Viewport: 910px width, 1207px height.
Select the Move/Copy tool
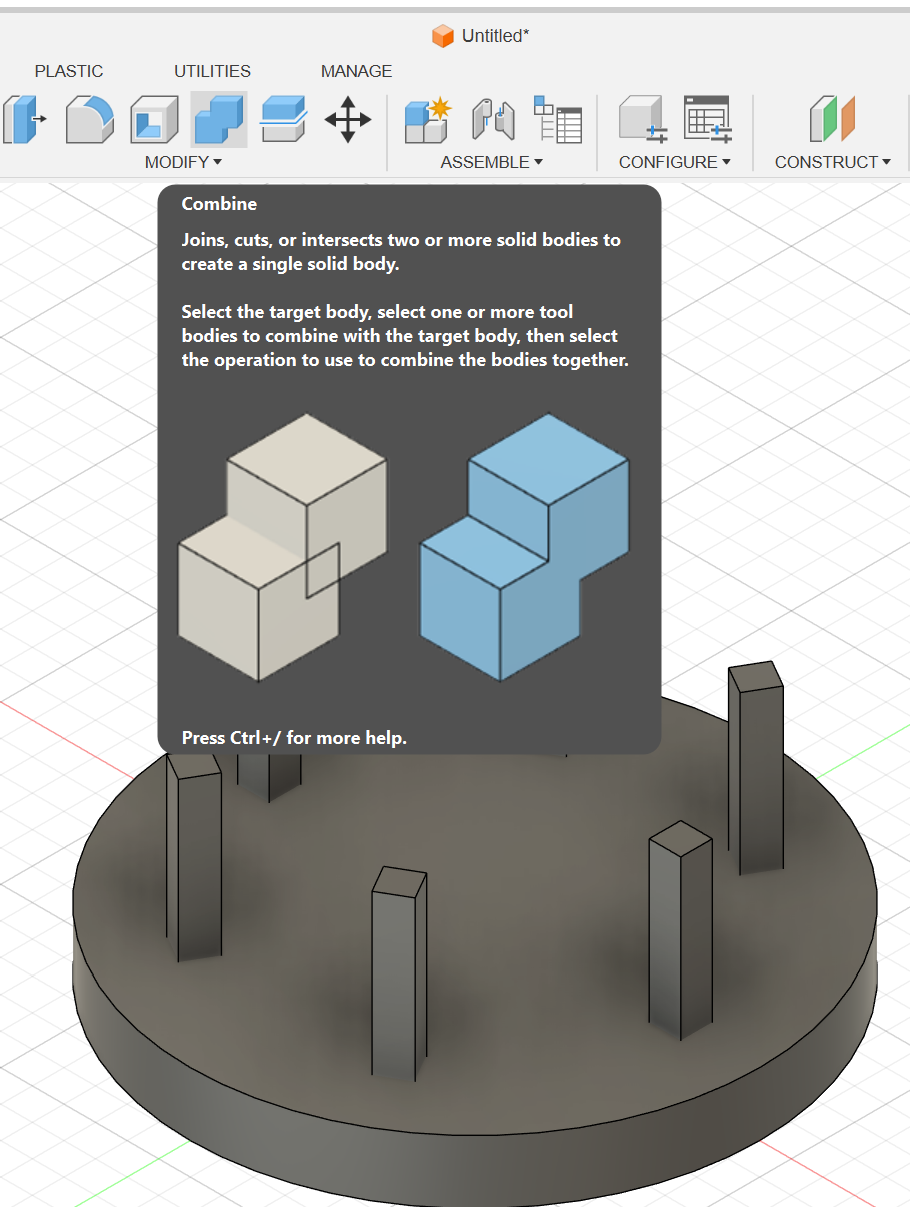pyautogui.click(x=347, y=120)
